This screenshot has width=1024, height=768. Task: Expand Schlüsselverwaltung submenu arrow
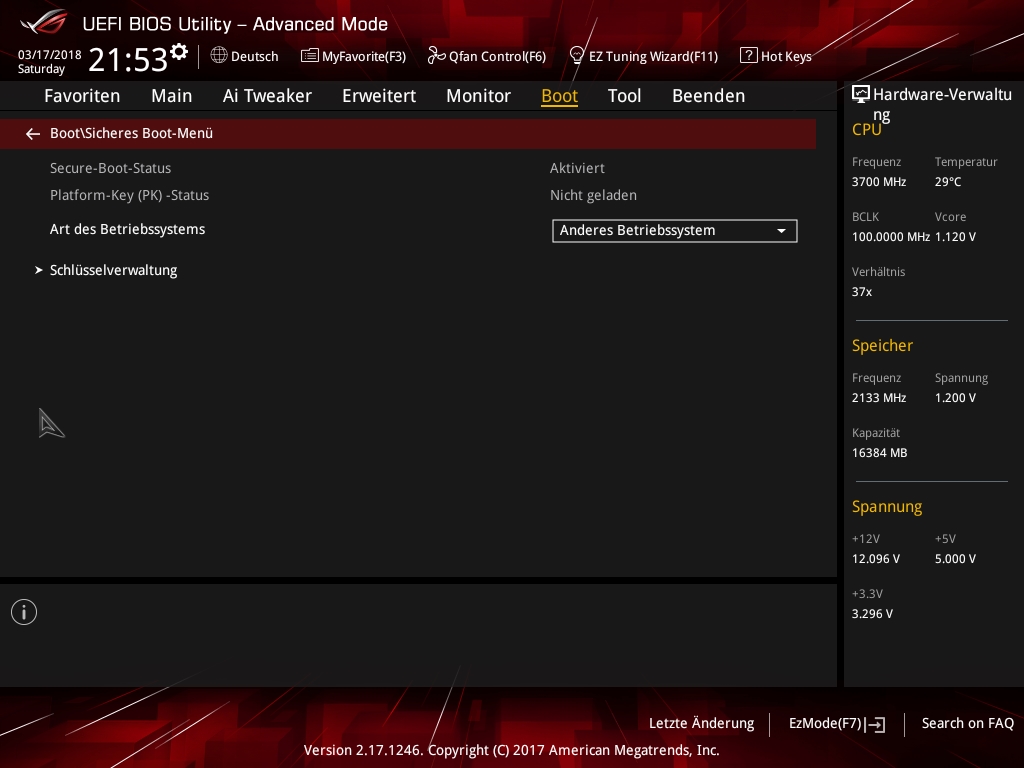click(x=39, y=270)
